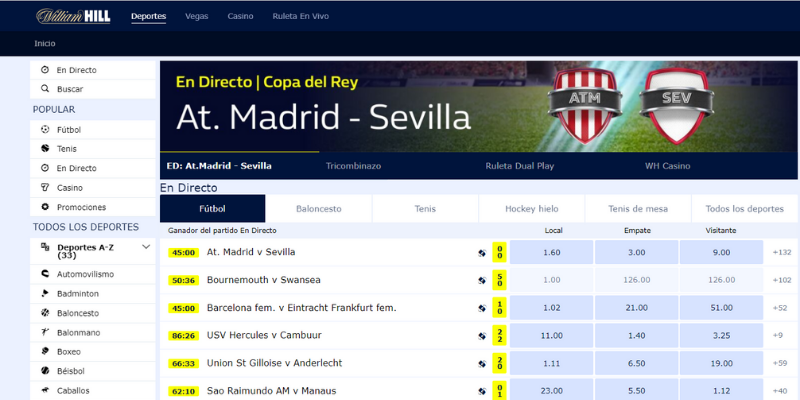Open Automovilismo in sports list
Screen dimensions: 800x400
click(85, 274)
